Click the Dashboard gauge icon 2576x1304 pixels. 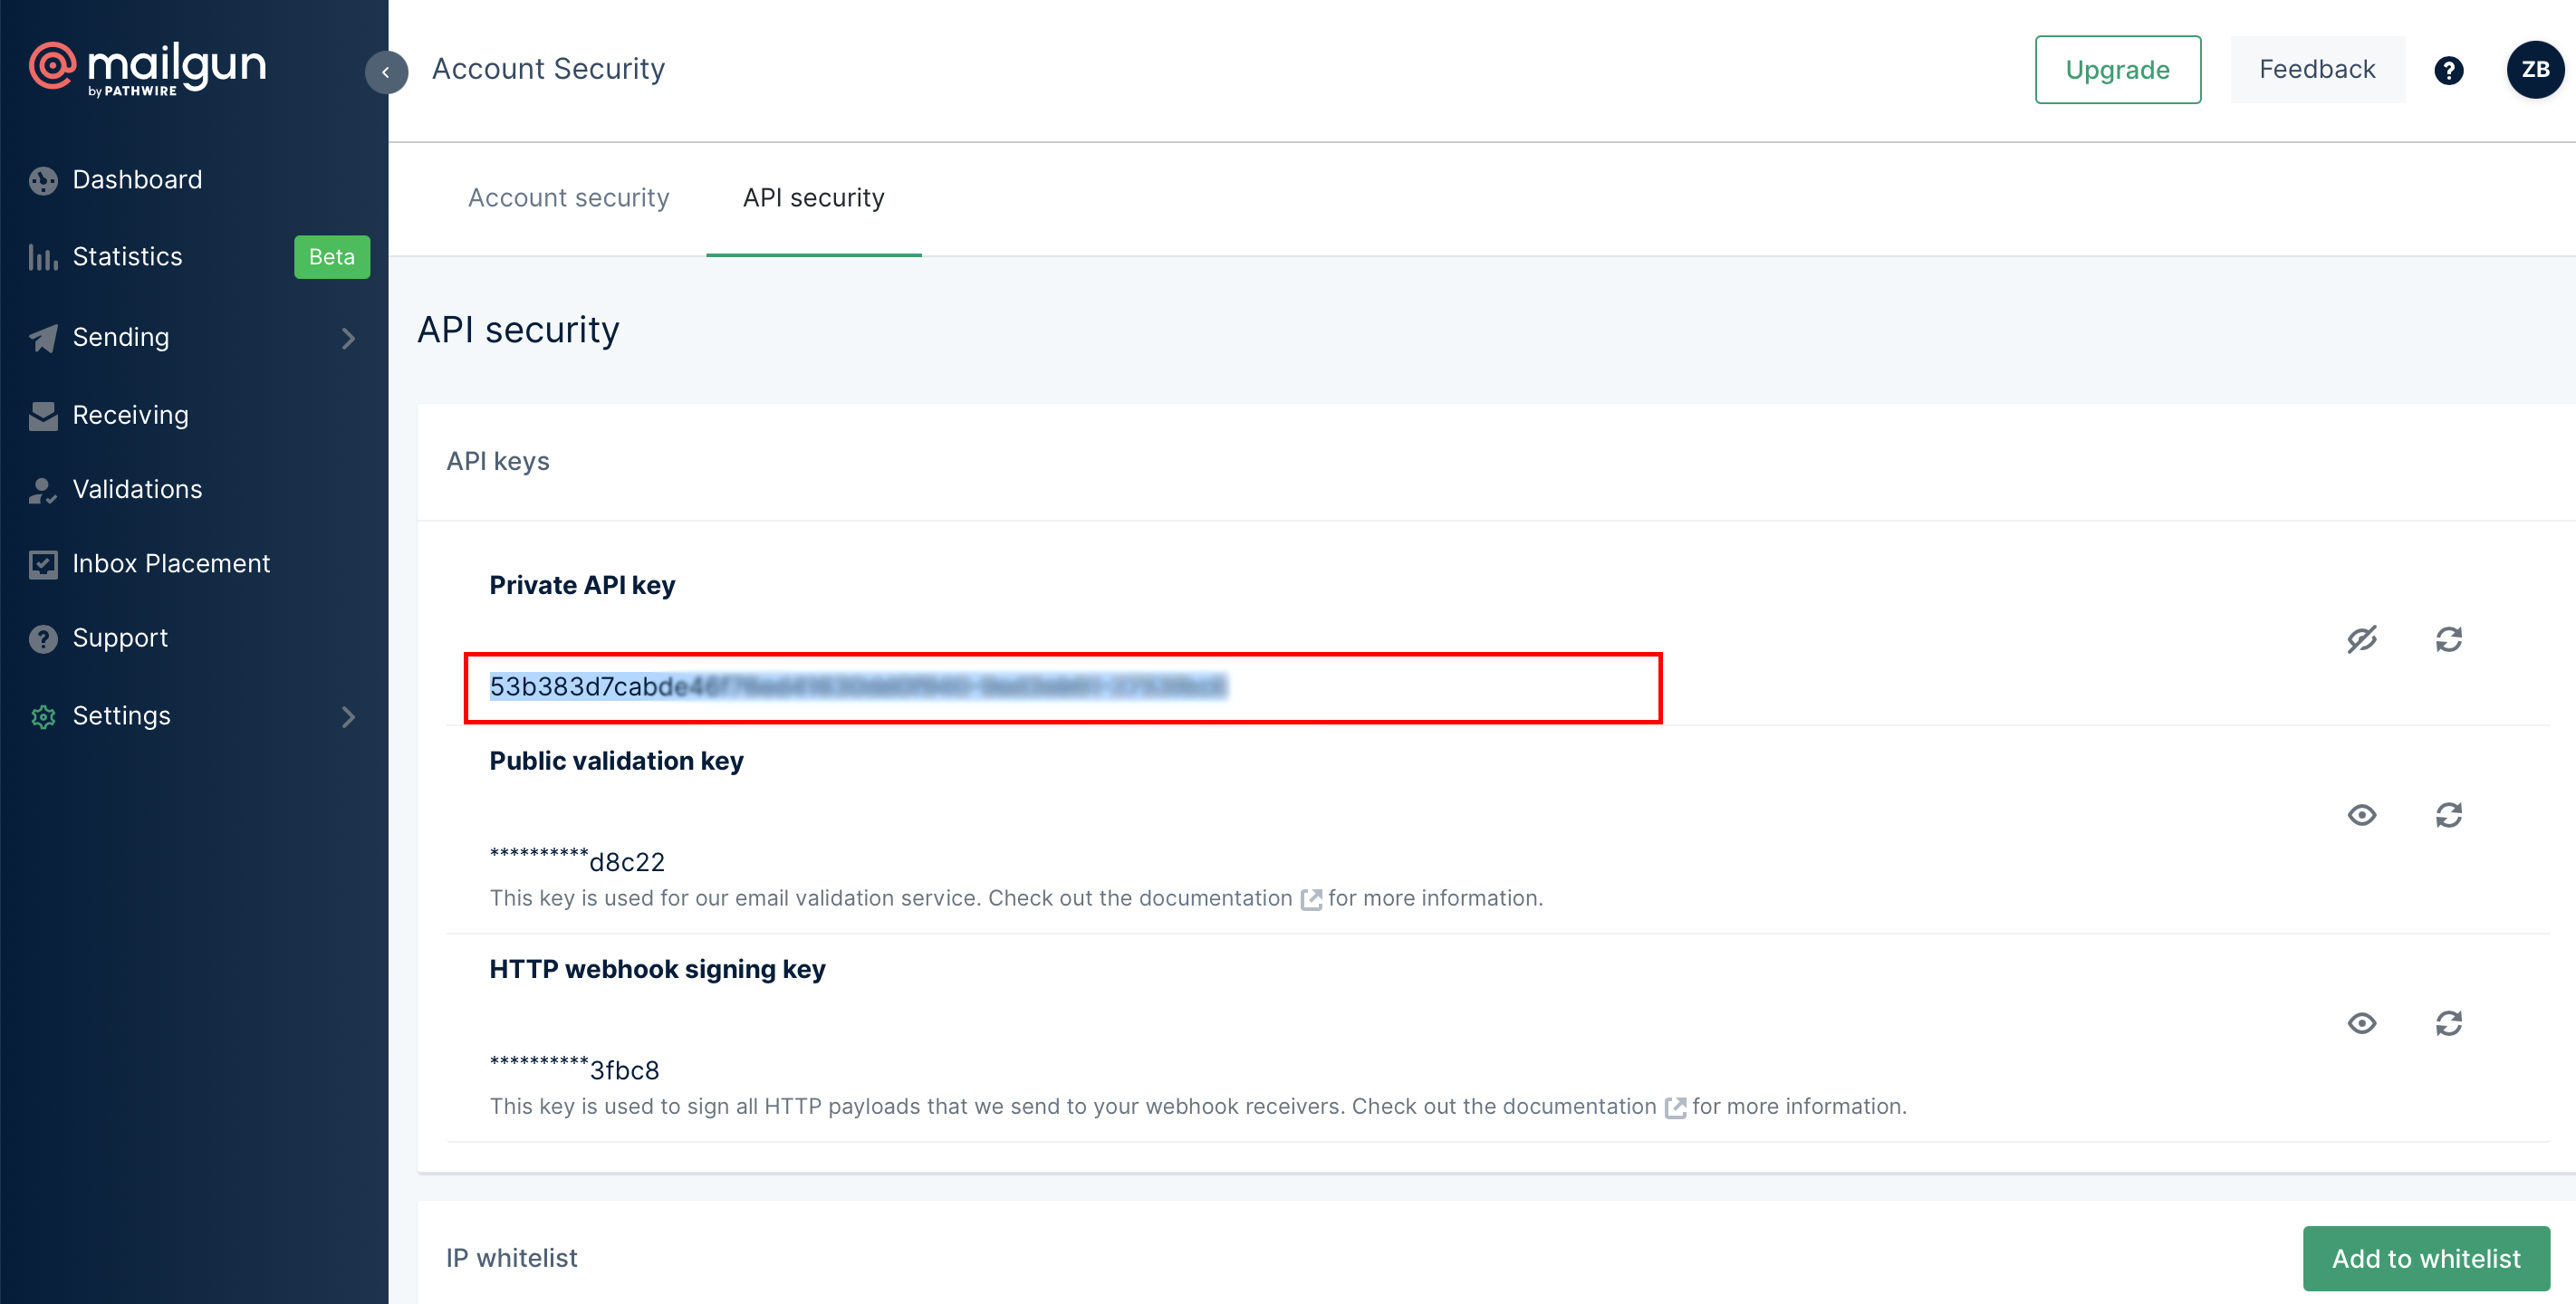(43, 181)
